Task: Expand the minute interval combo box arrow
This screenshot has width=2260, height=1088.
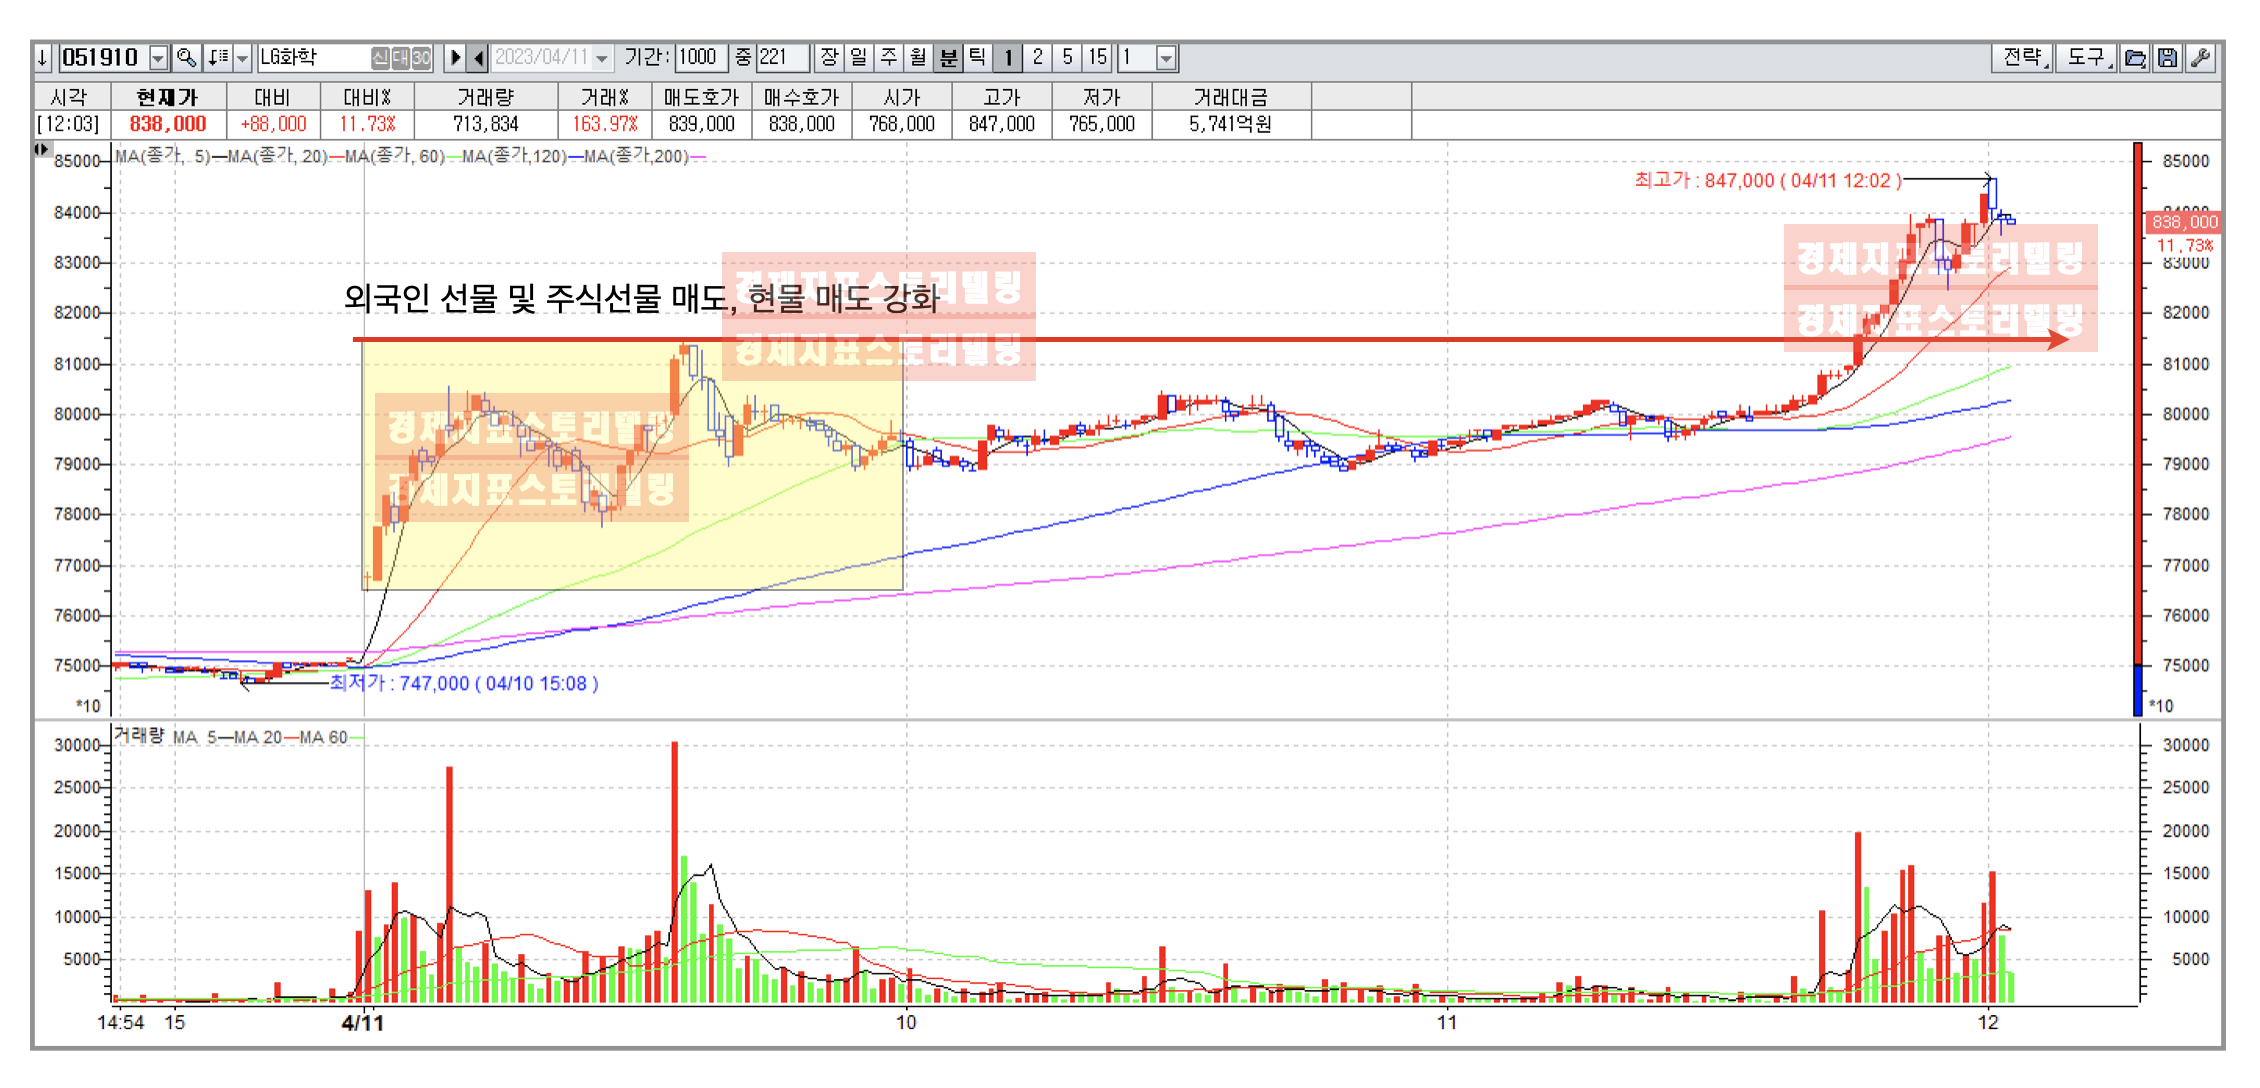Action: click(x=1166, y=58)
